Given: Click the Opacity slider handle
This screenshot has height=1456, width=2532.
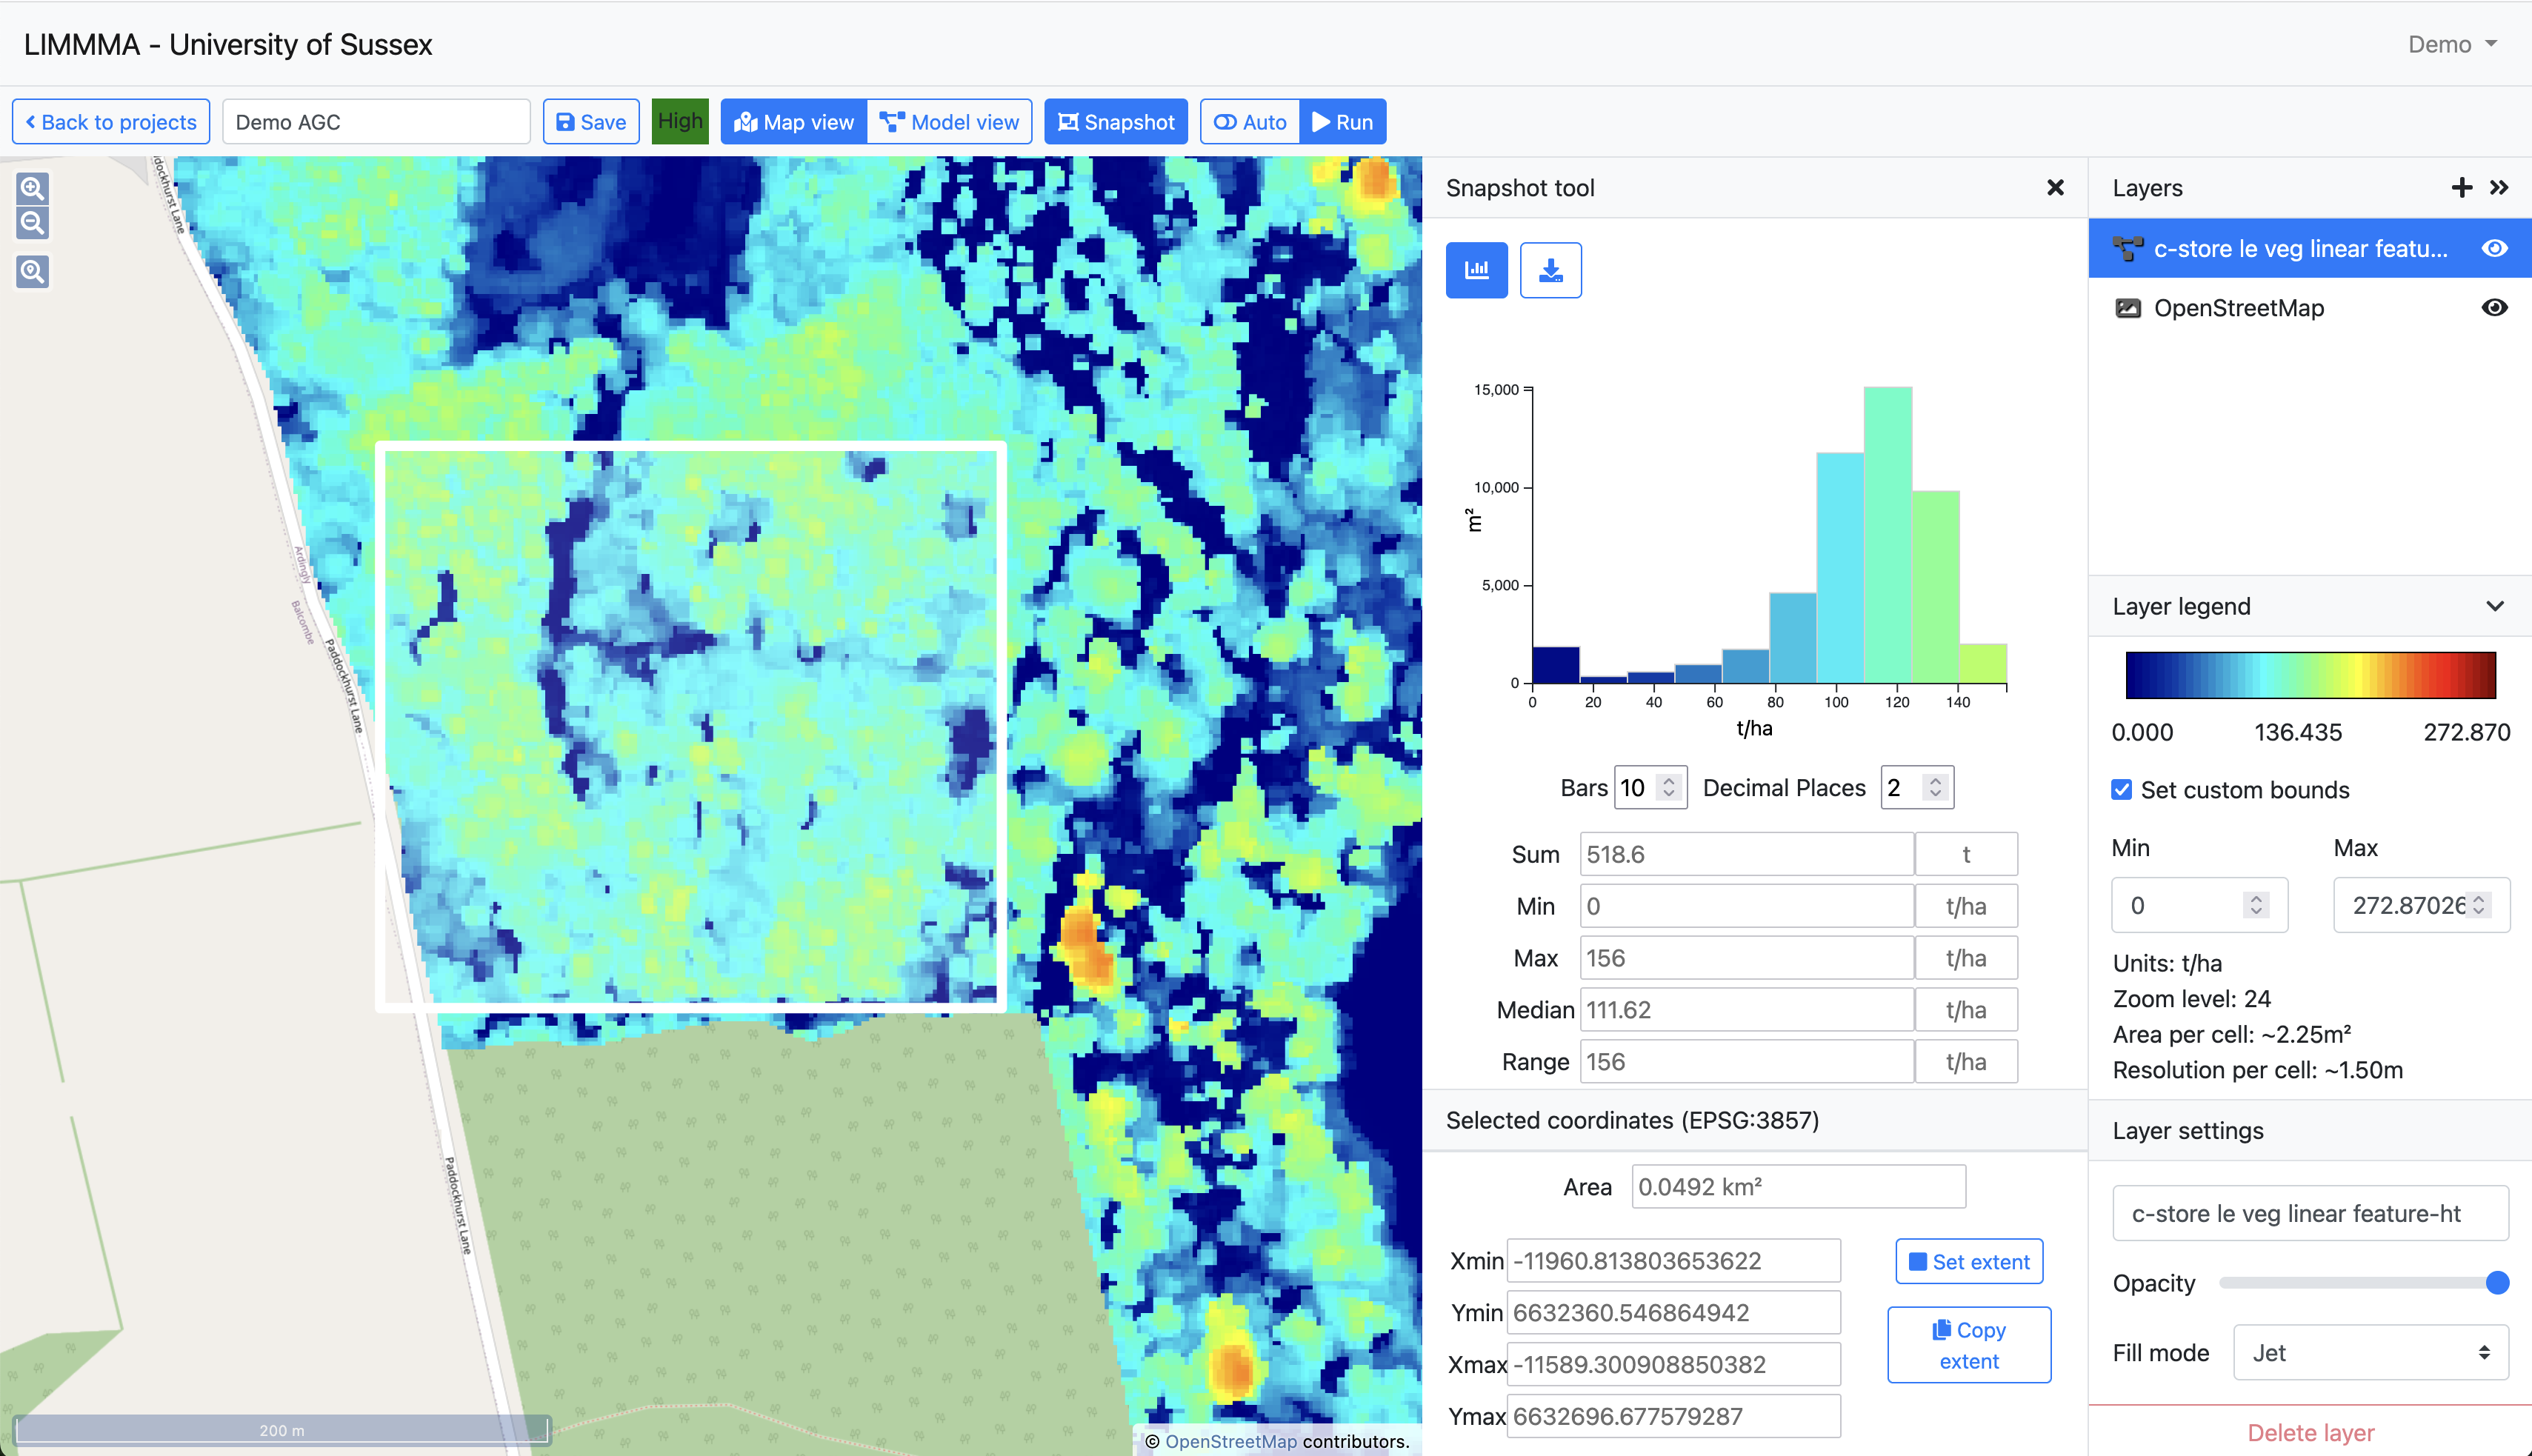Looking at the screenshot, I should (x=2496, y=1283).
